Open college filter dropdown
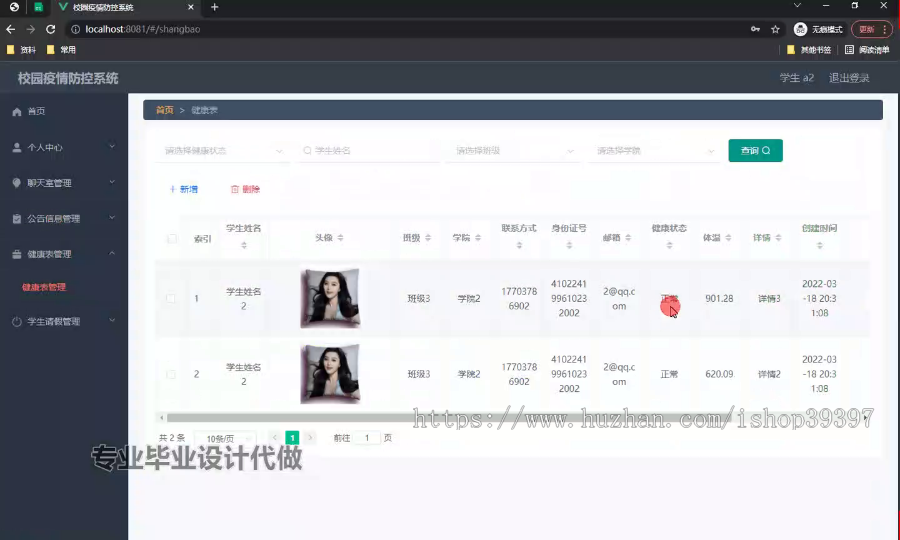 click(x=653, y=150)
